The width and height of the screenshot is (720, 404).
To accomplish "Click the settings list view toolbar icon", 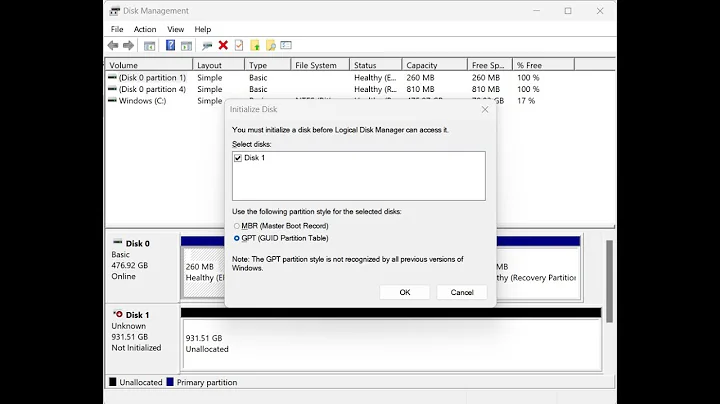I will (286, 45).
